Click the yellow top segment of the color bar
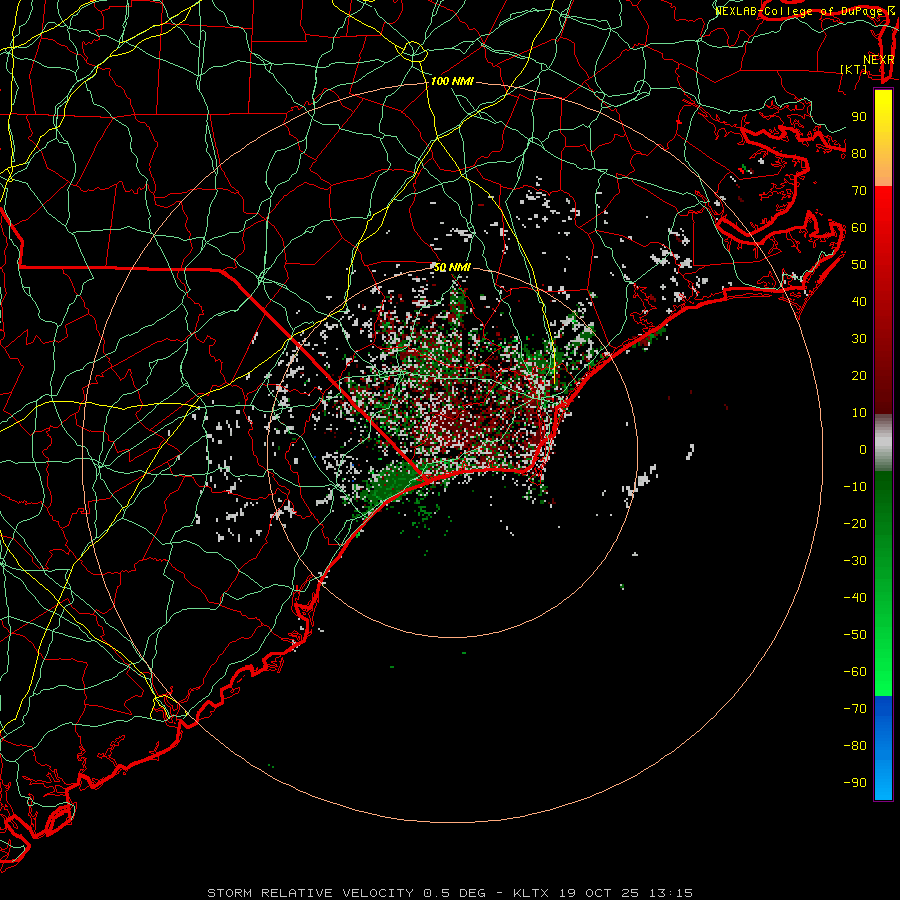 (x=883, y=138)
